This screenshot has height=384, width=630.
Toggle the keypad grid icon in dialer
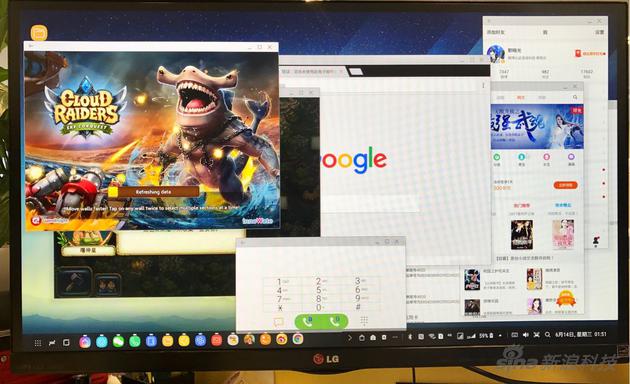(x=364, y=321)
